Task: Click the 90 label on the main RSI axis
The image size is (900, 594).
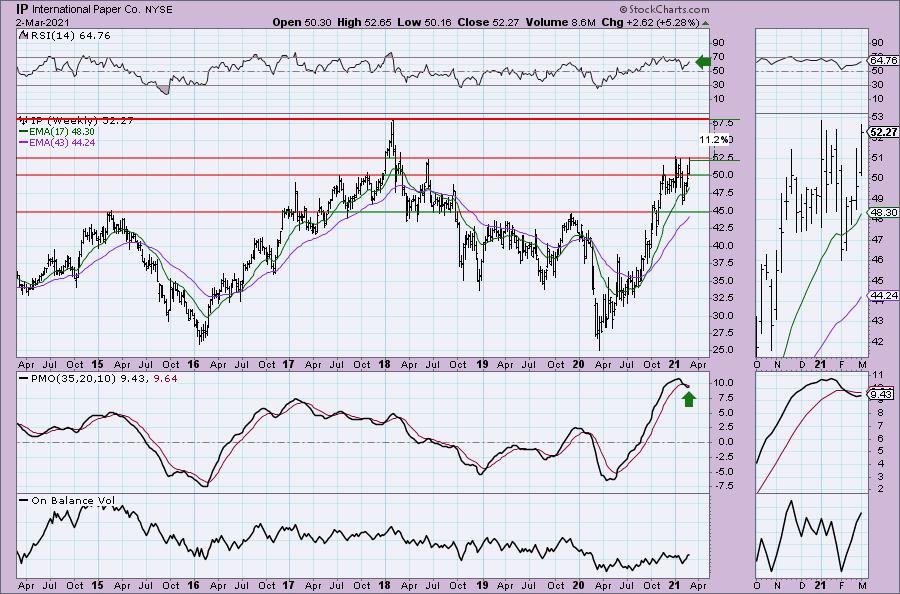Action: 718,42
